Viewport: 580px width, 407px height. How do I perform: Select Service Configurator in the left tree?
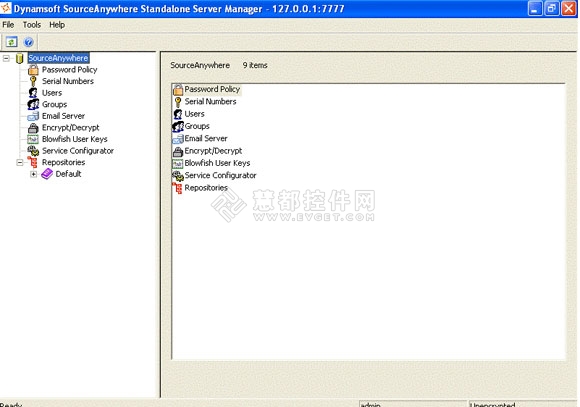coord(78,151)
